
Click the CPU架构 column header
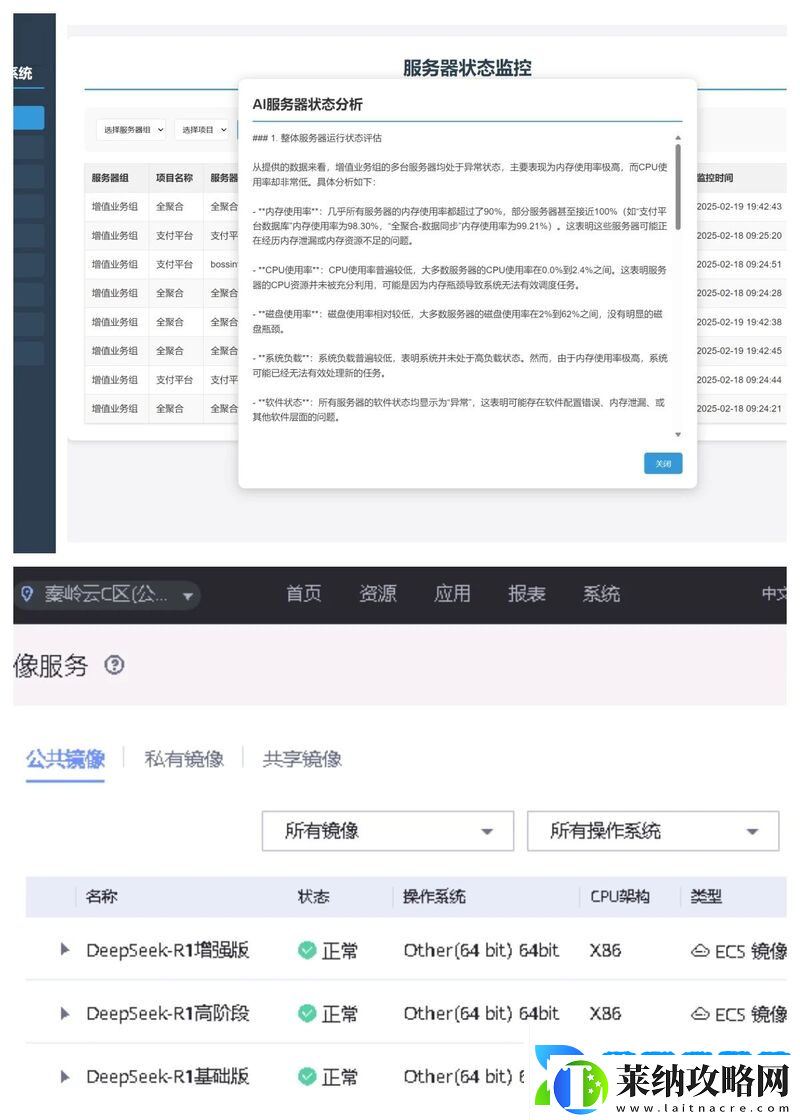[x=619, y=896]
